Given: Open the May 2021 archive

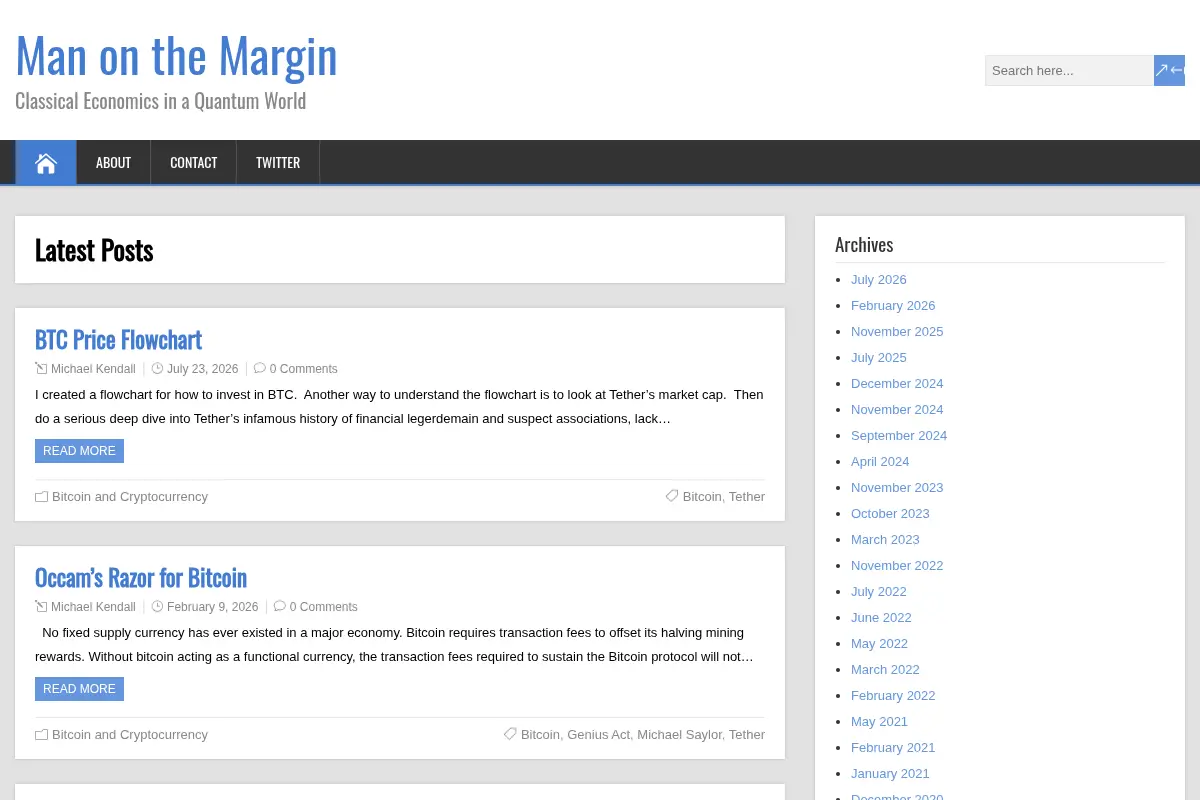Looking at the screenshot, I should [879, 722].
